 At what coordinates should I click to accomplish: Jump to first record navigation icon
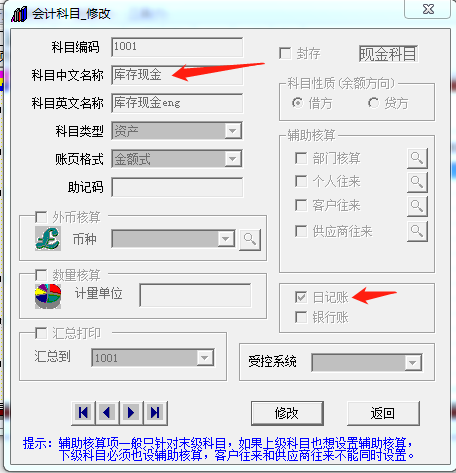[x=83, y=413]
